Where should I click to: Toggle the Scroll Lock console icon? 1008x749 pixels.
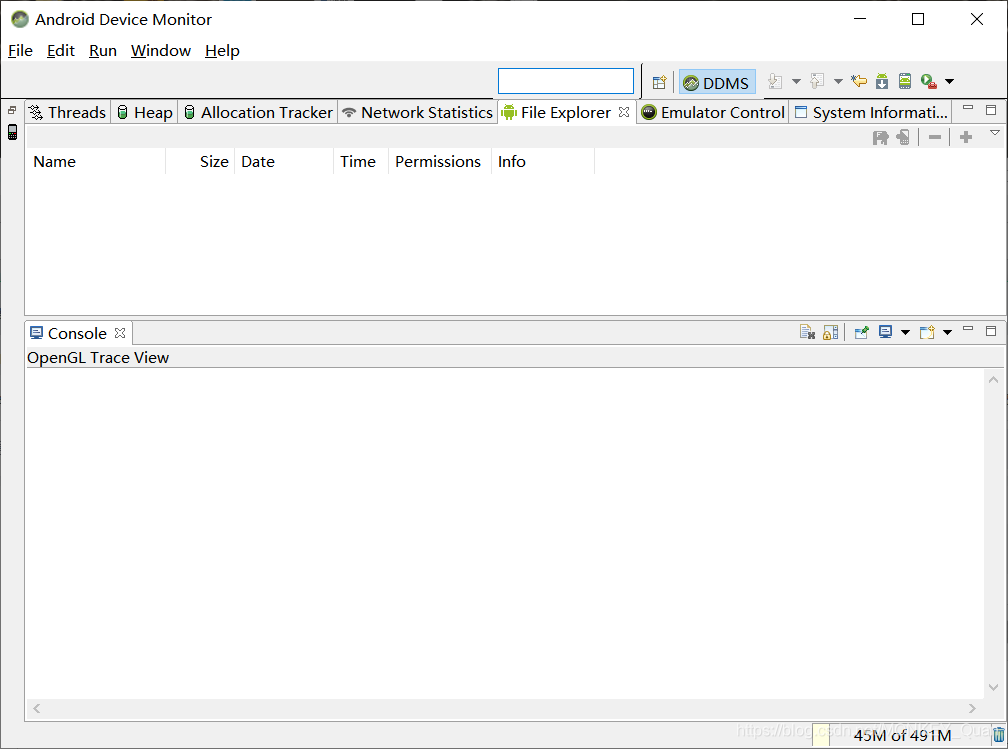[831, 332]
